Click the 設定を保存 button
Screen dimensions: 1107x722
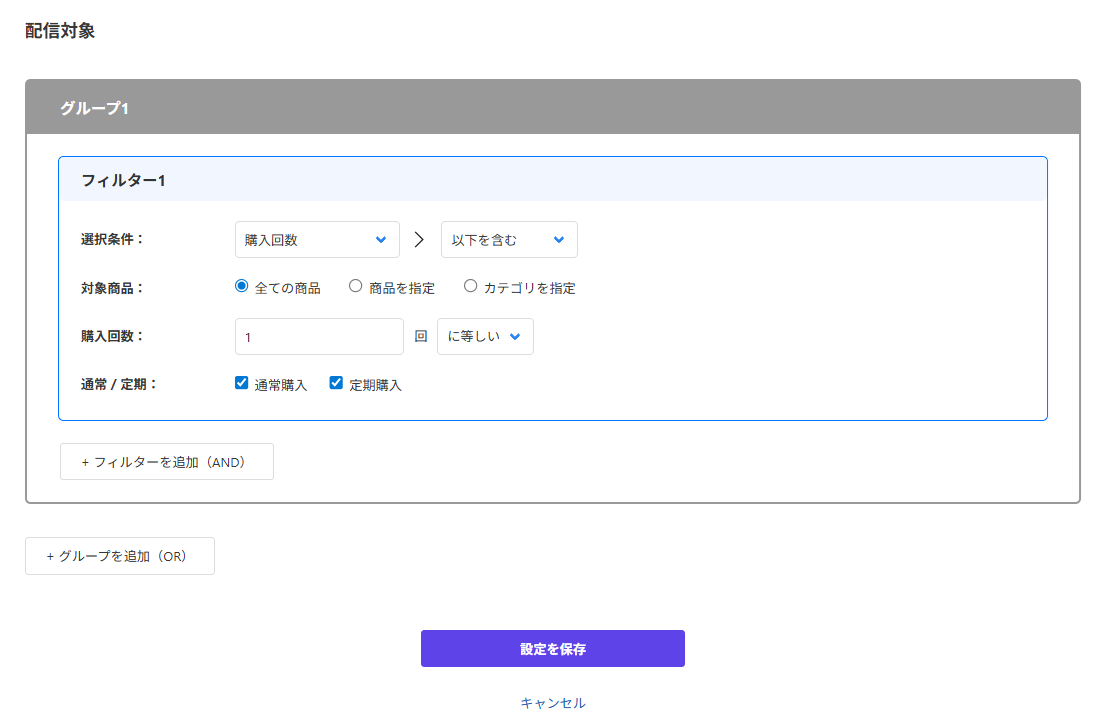552,649
